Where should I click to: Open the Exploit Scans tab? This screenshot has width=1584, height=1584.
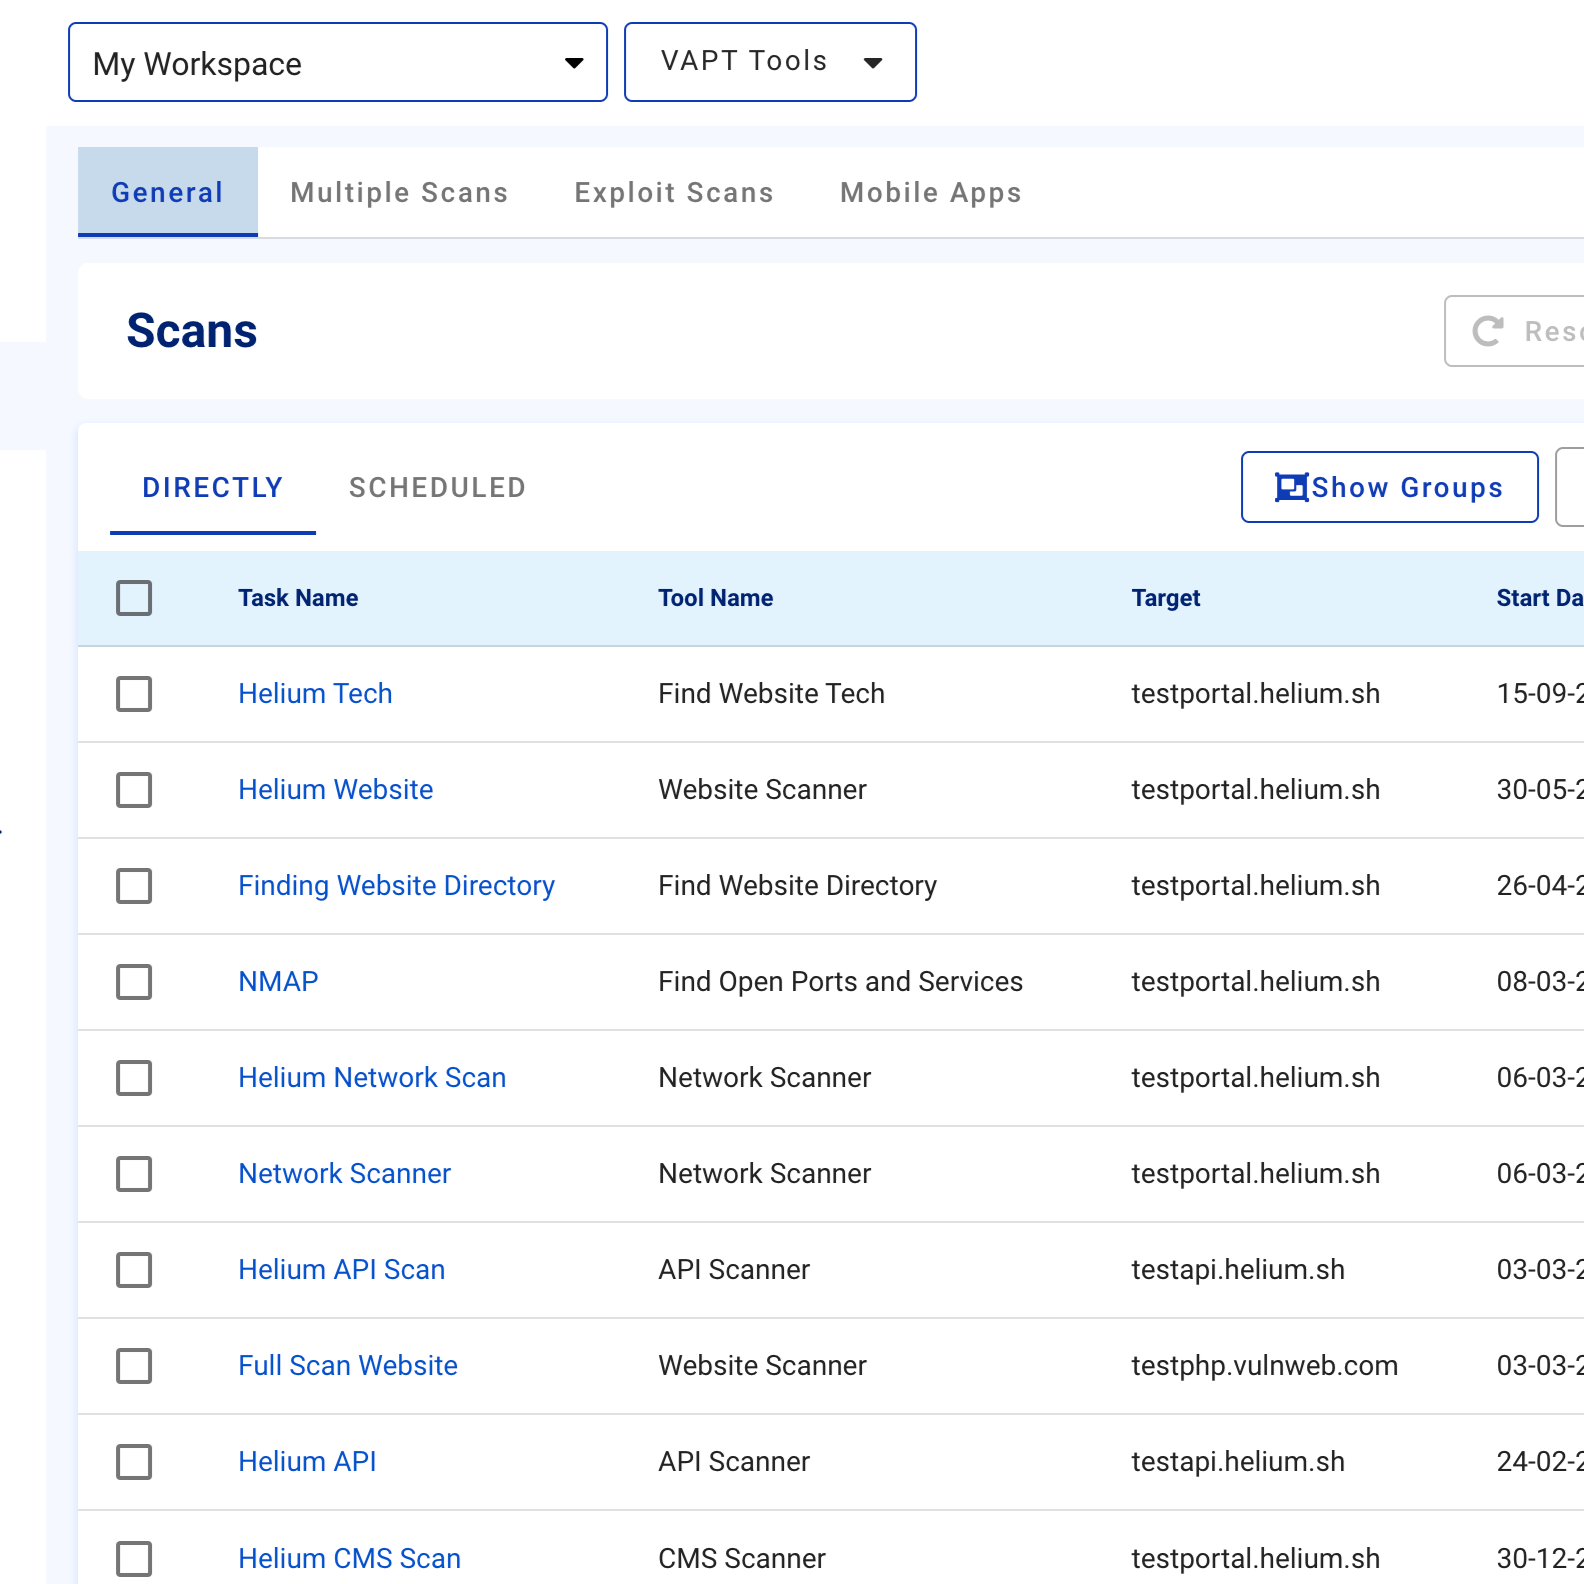(x=674, y=192)
